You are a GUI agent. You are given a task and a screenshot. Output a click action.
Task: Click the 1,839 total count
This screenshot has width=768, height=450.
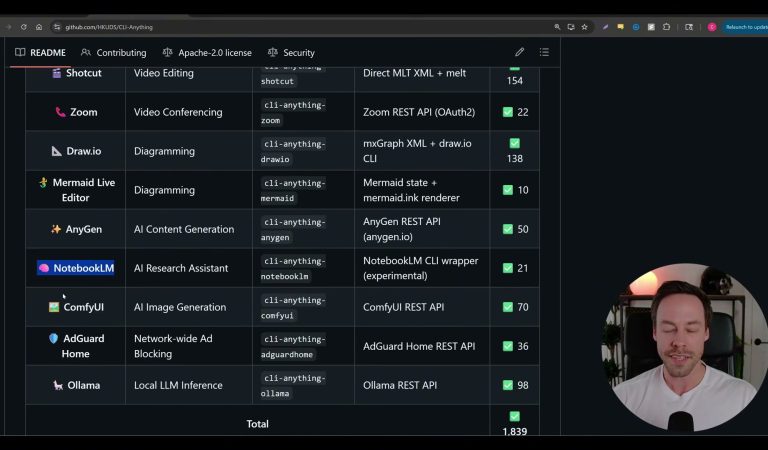515,431
